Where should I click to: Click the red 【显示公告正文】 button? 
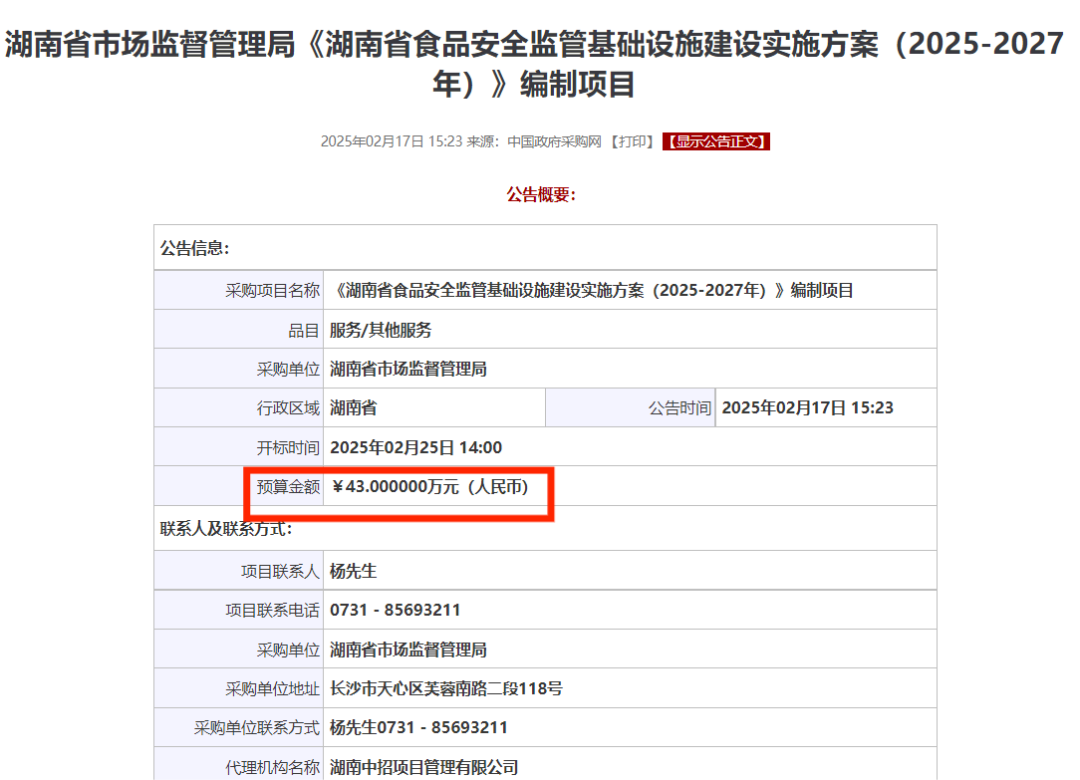[x=716, y=141]
